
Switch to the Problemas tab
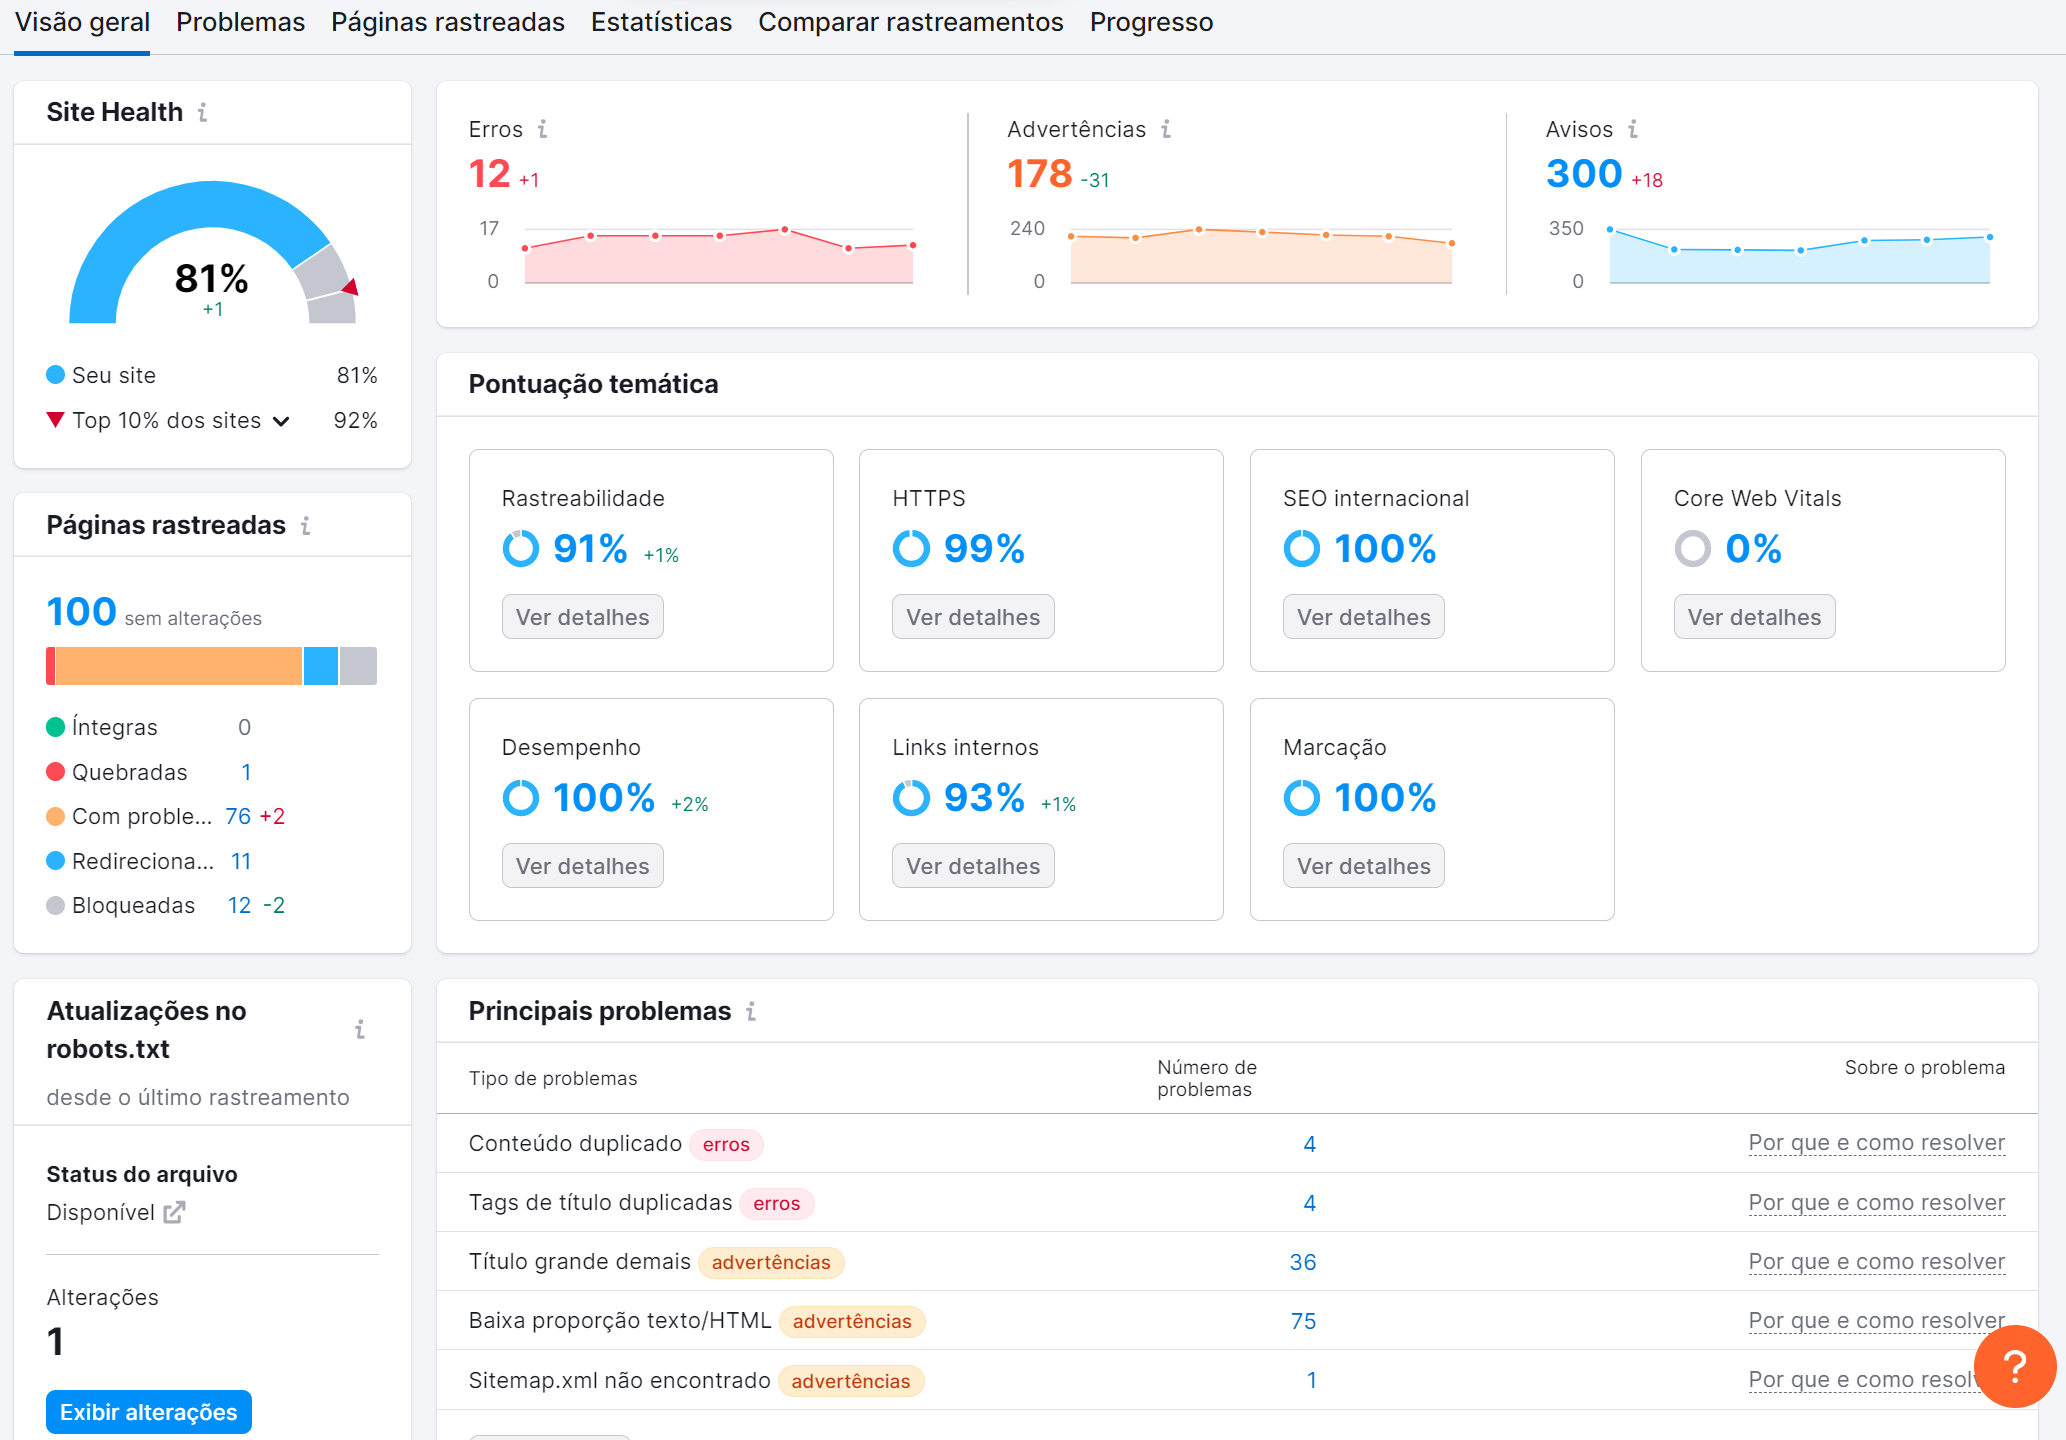pyautogui.click(x=240, y=21)
